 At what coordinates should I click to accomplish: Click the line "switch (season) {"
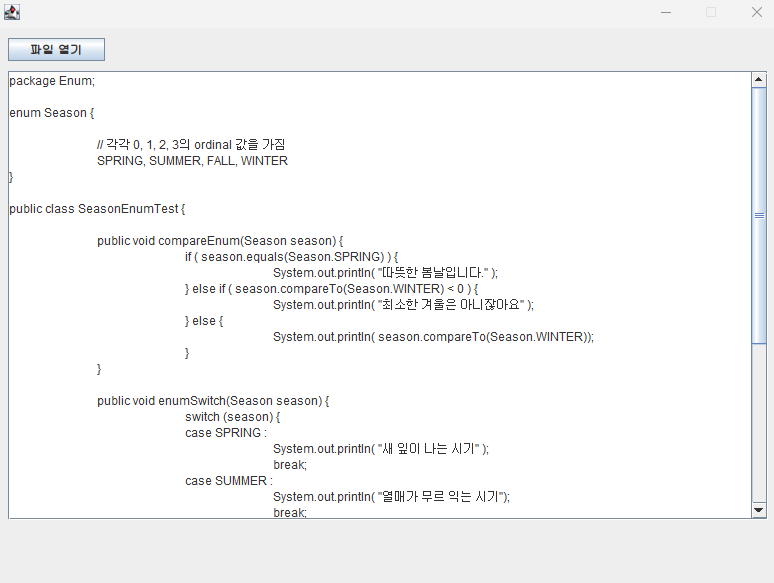tap(232, 417)
